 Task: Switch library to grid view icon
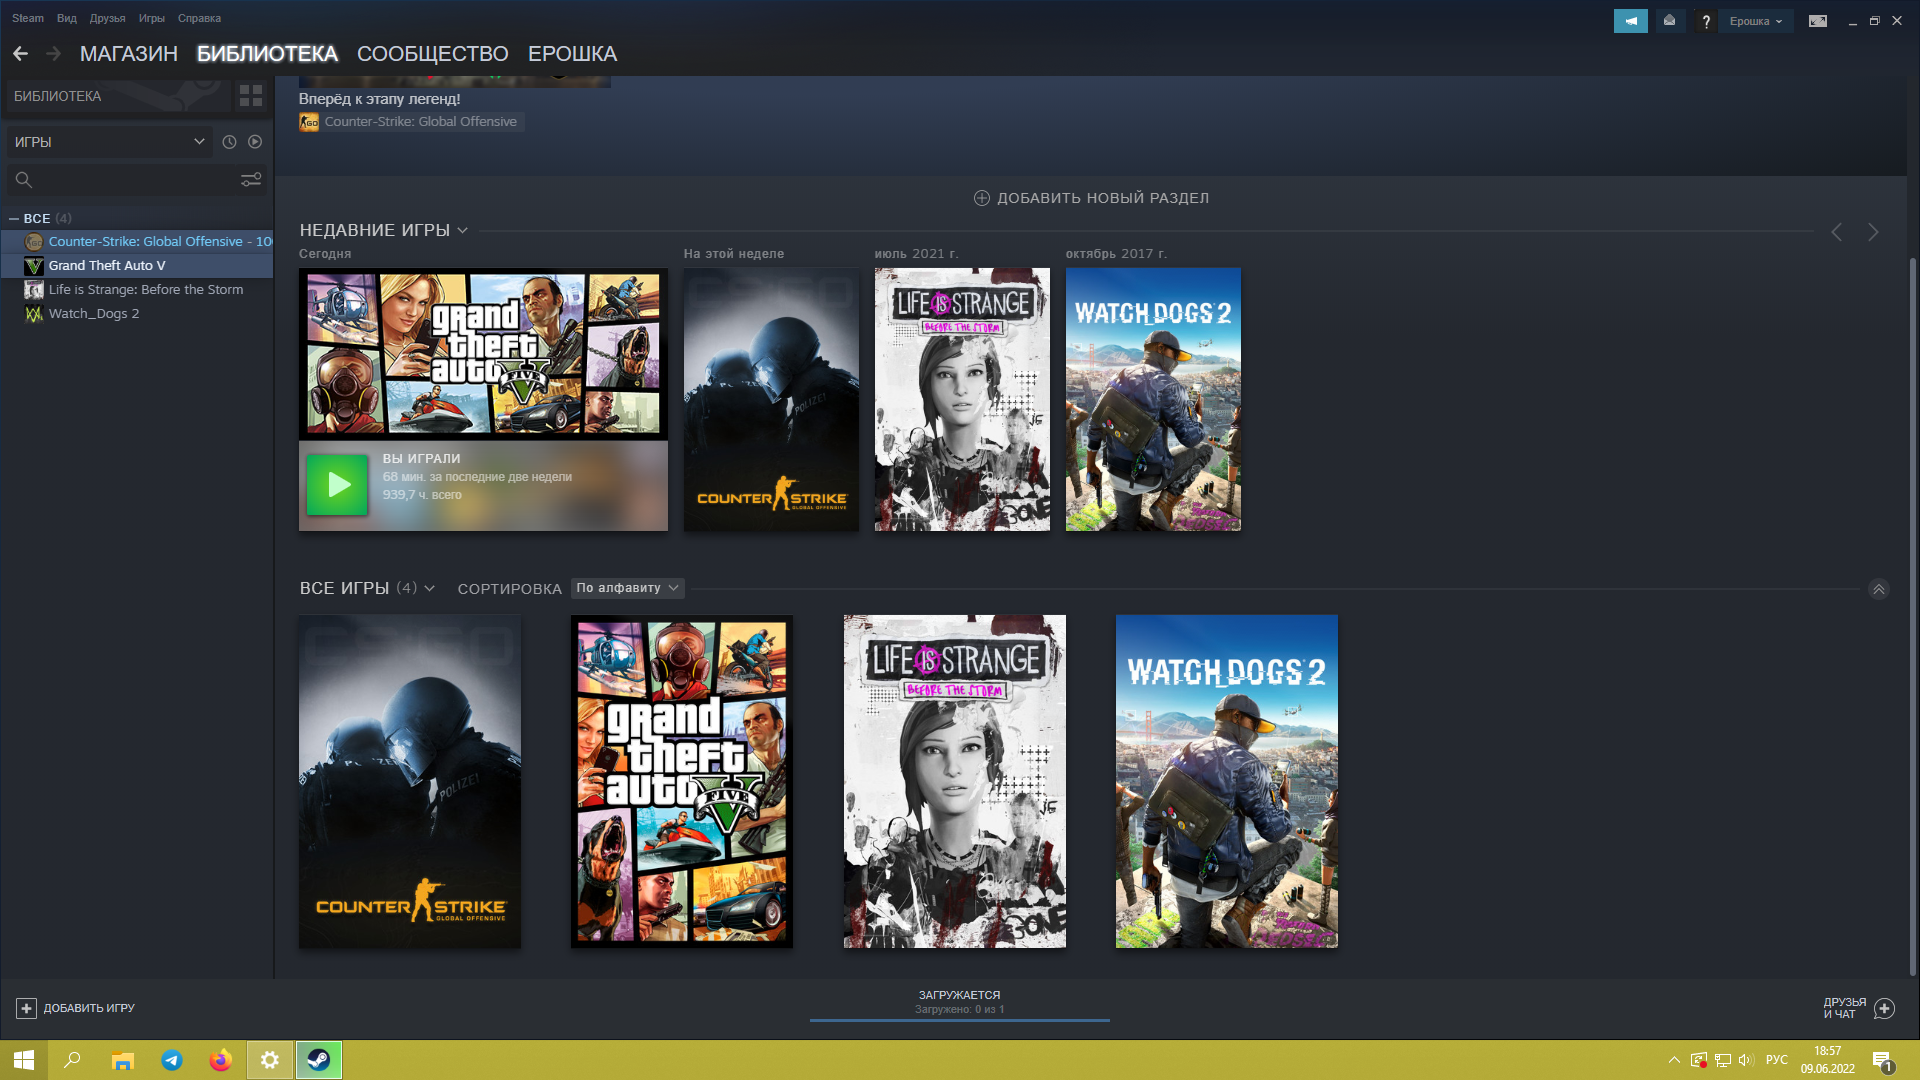click(250, 96)
